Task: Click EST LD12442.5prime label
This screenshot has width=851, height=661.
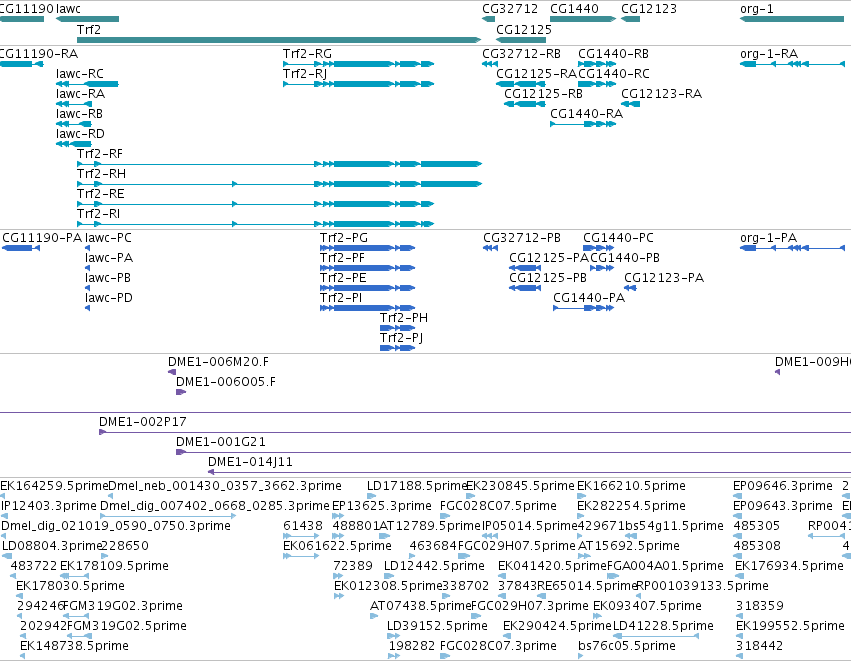Action: click(x=434, y=566)
